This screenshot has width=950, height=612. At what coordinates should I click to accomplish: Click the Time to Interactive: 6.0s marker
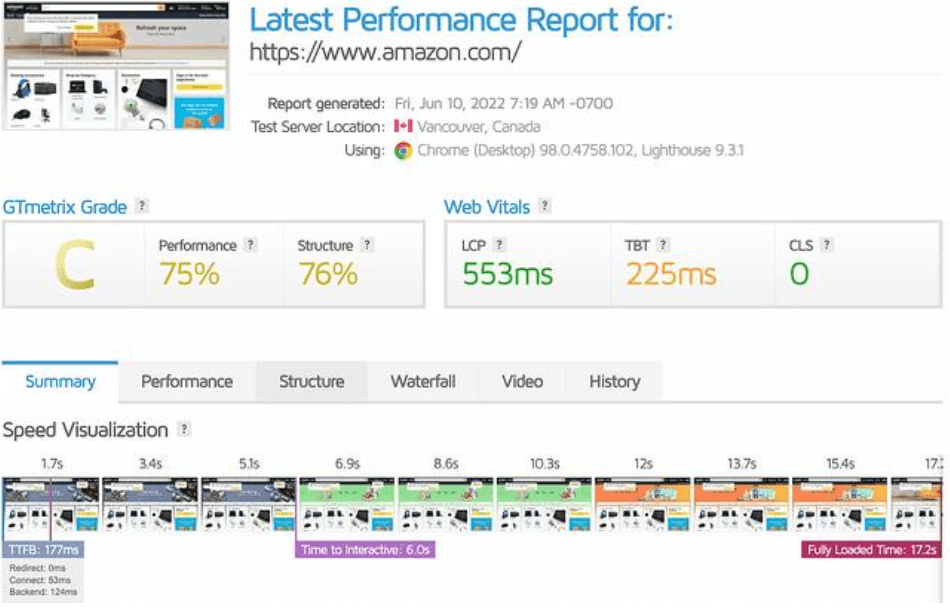[x=365, y=550]
